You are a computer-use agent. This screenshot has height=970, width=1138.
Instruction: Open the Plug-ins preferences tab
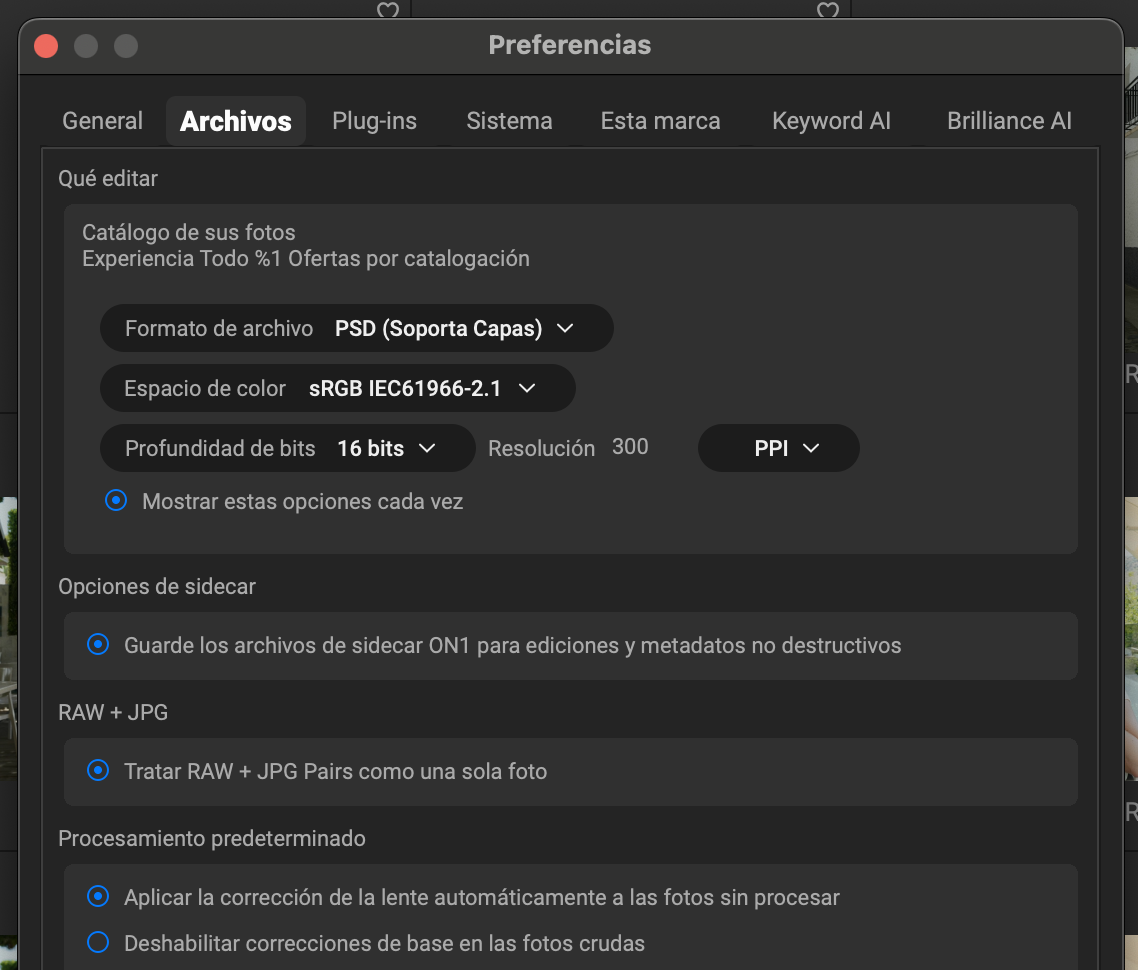(x=374, y=121)
